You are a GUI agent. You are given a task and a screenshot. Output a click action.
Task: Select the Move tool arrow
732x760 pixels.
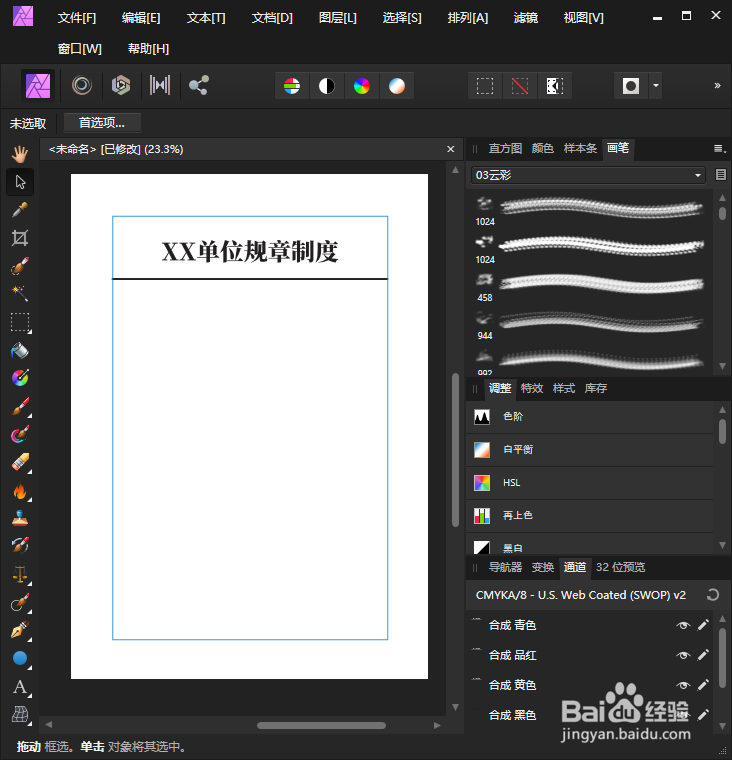coord(20,182)
